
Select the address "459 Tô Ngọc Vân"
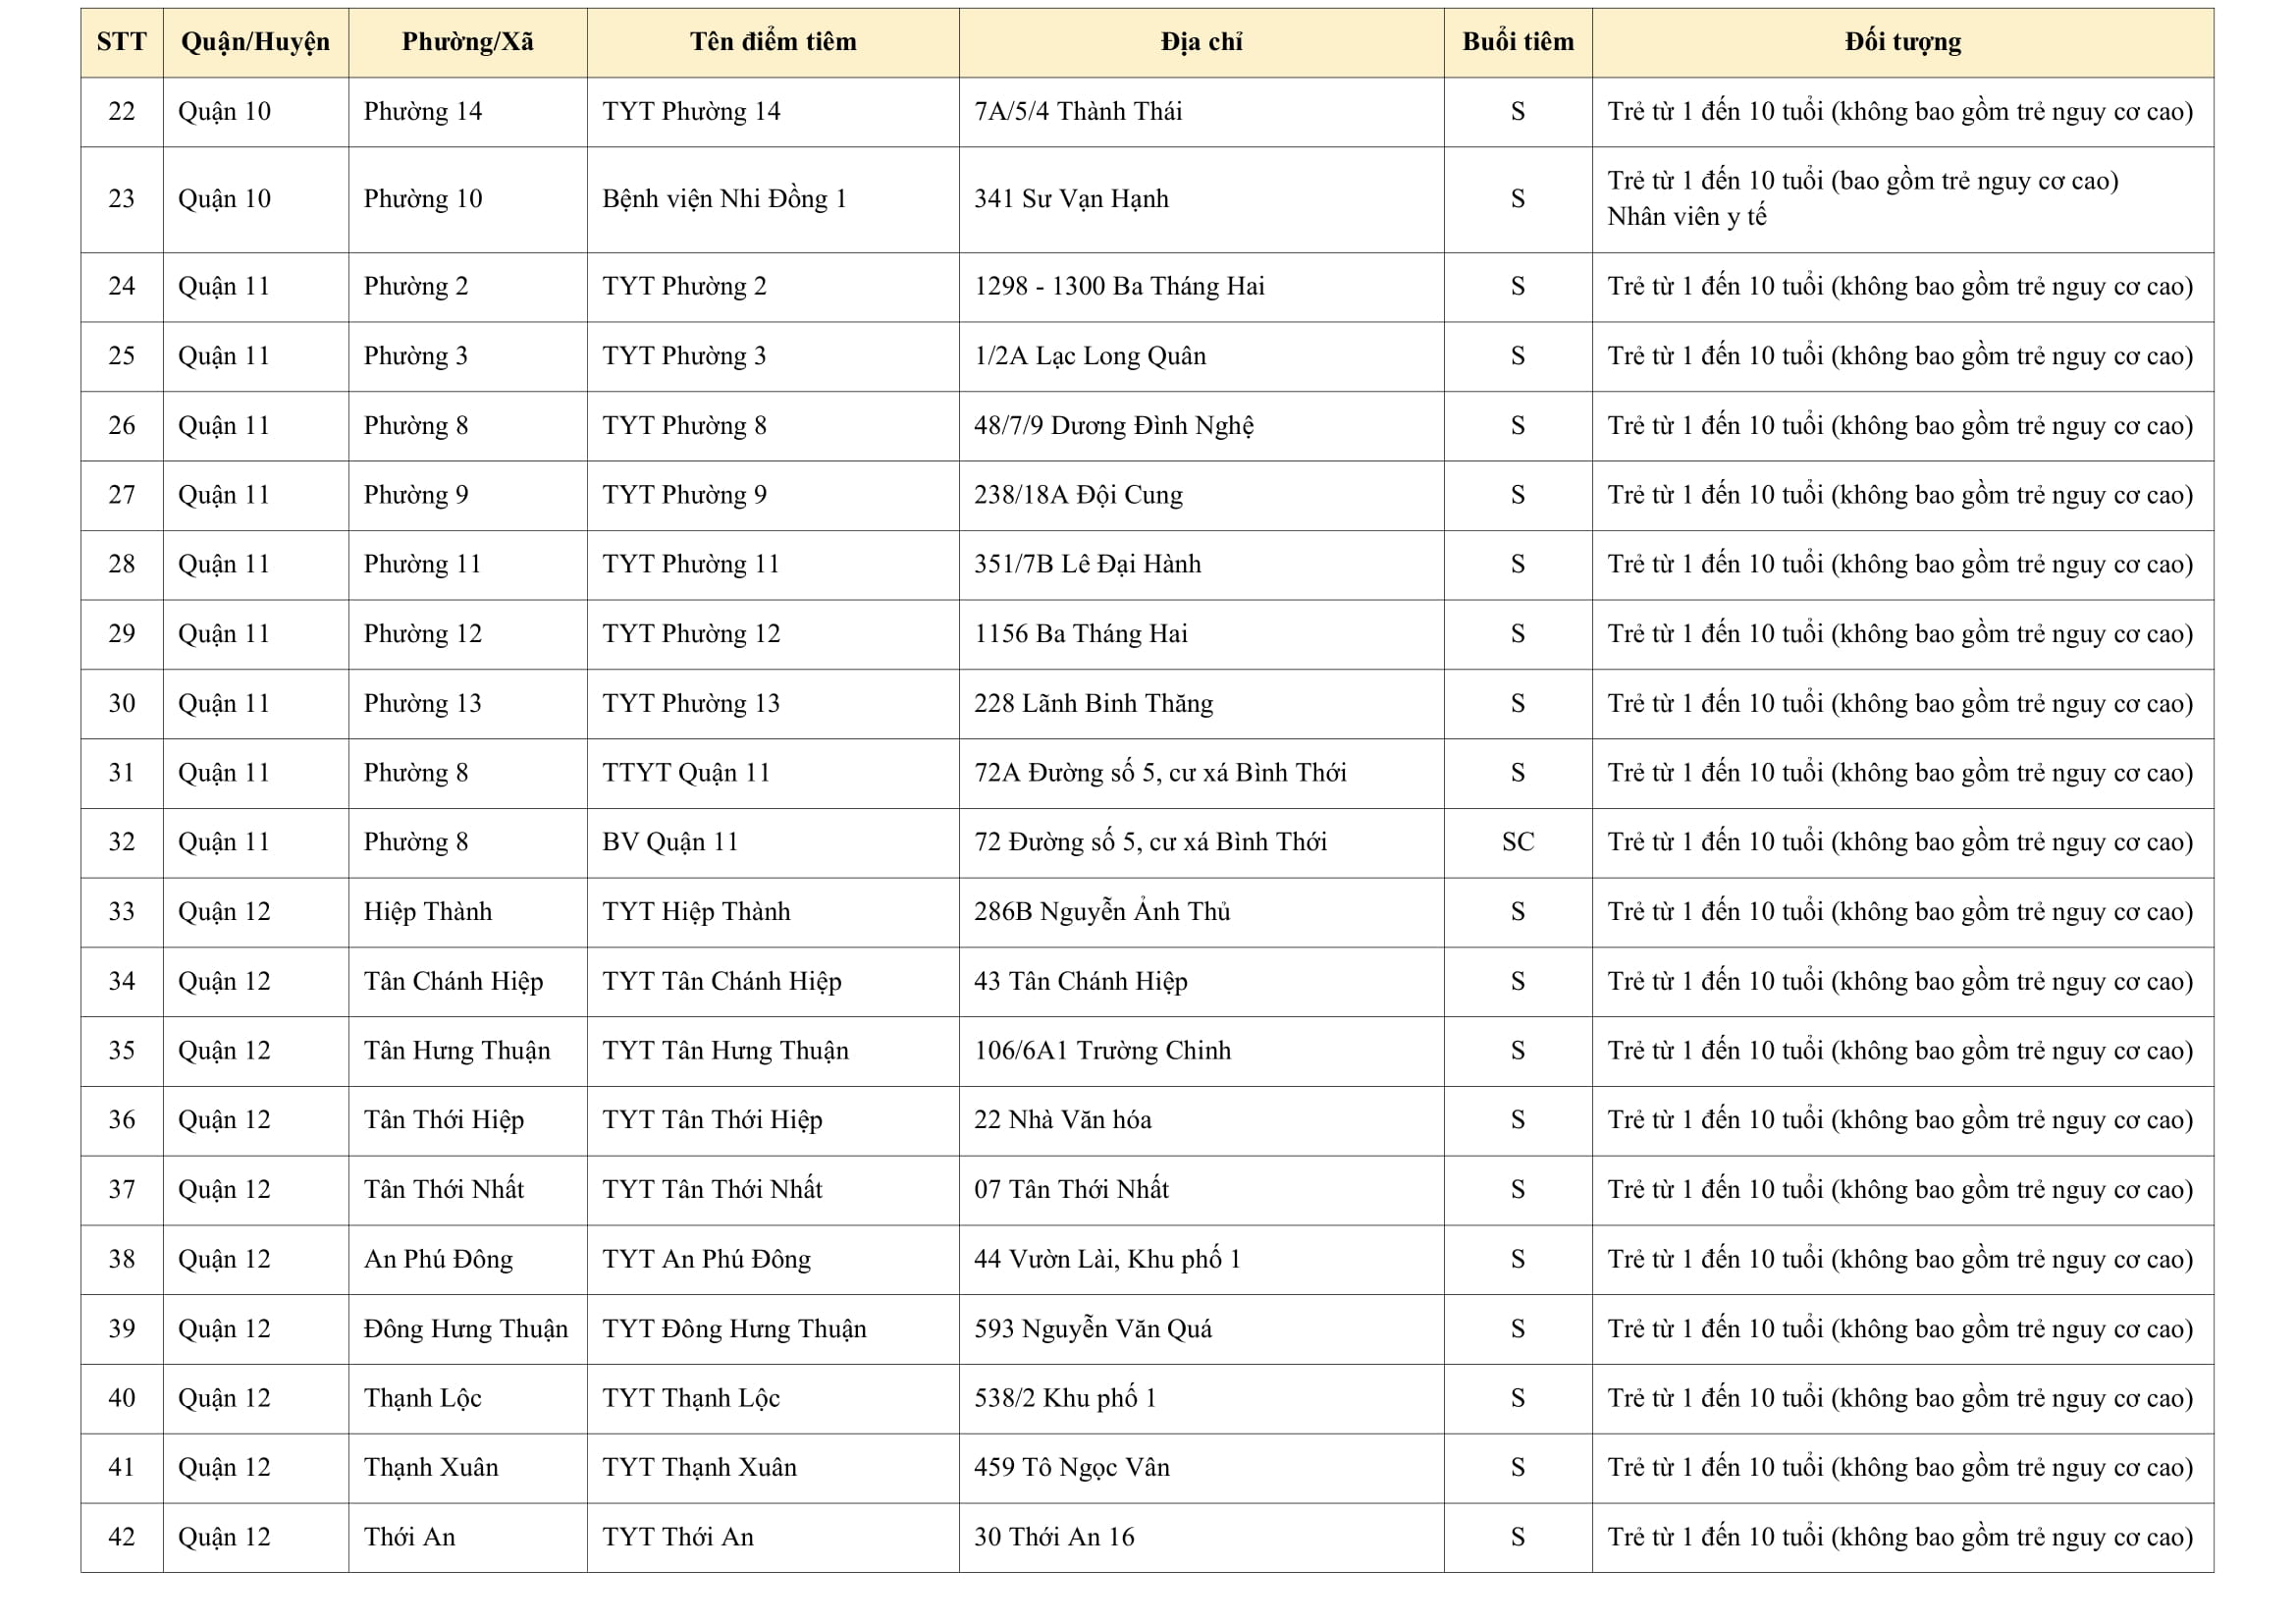pyautogui.click(x=1071, y=1468)
